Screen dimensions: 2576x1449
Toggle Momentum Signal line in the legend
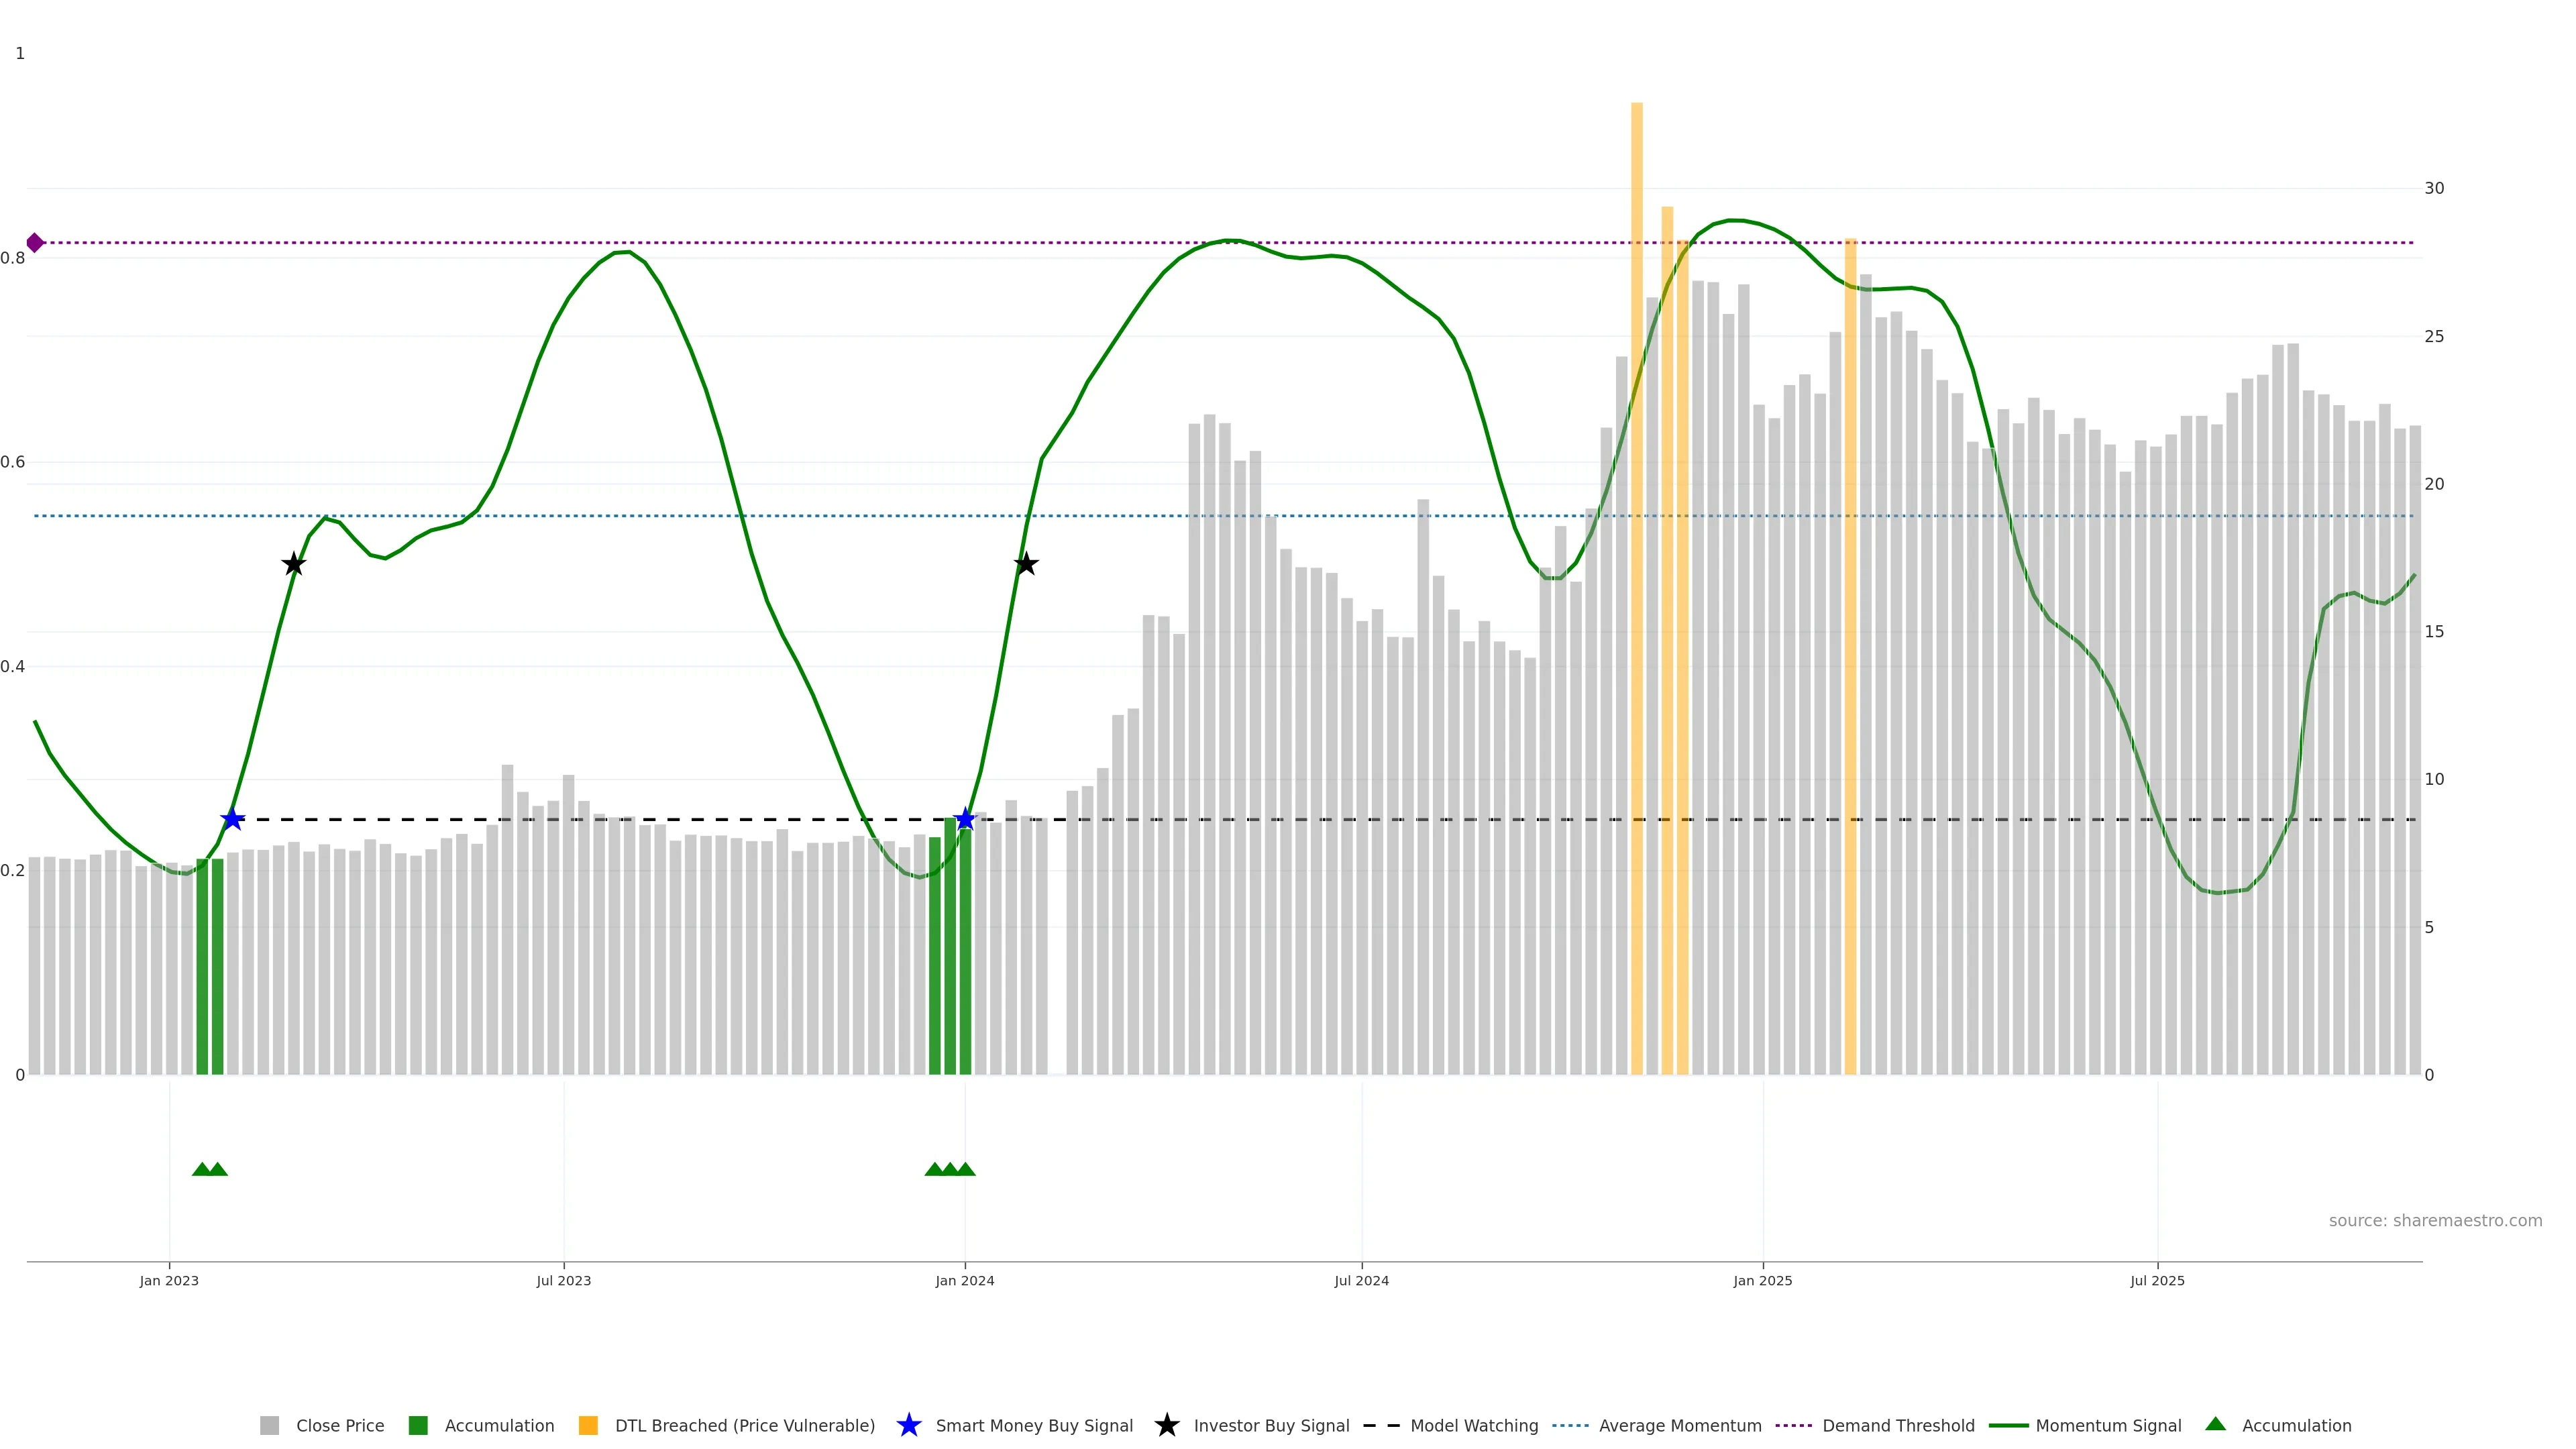point(2108,1426)
